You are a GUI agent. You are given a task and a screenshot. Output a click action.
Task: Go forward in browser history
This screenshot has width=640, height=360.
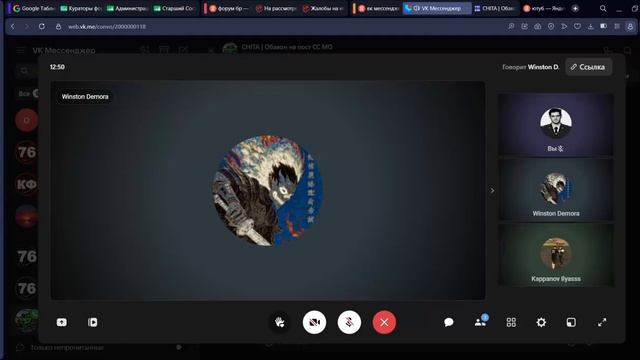[27, 26]
